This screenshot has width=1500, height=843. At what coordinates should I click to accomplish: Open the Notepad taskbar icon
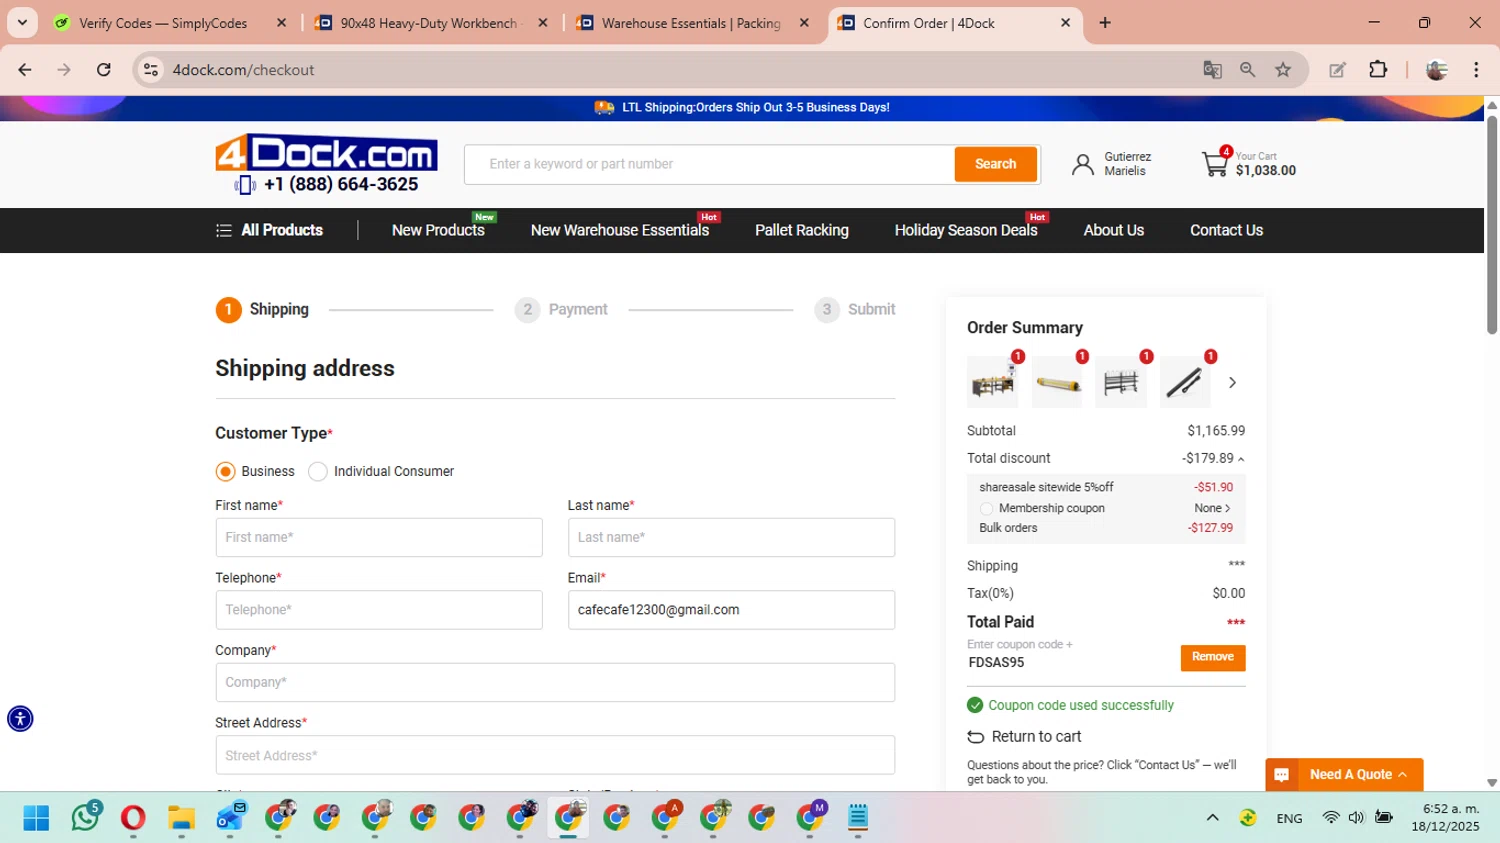(x=858, y=818)
